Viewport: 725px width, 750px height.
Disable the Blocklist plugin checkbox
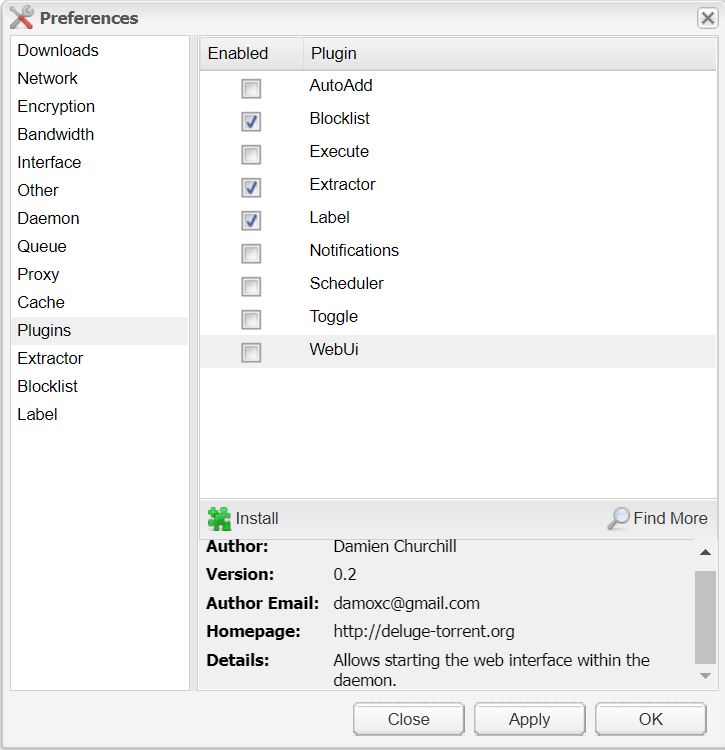click(251, 121)
